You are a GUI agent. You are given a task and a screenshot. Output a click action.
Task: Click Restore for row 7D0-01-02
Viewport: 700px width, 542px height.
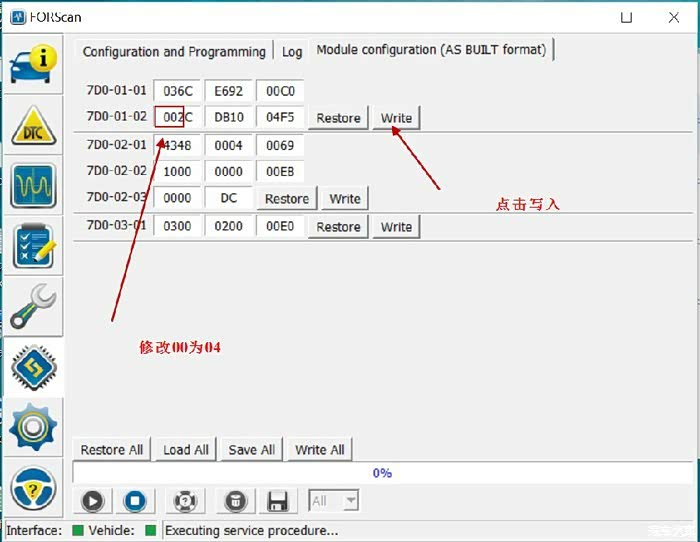338,118
